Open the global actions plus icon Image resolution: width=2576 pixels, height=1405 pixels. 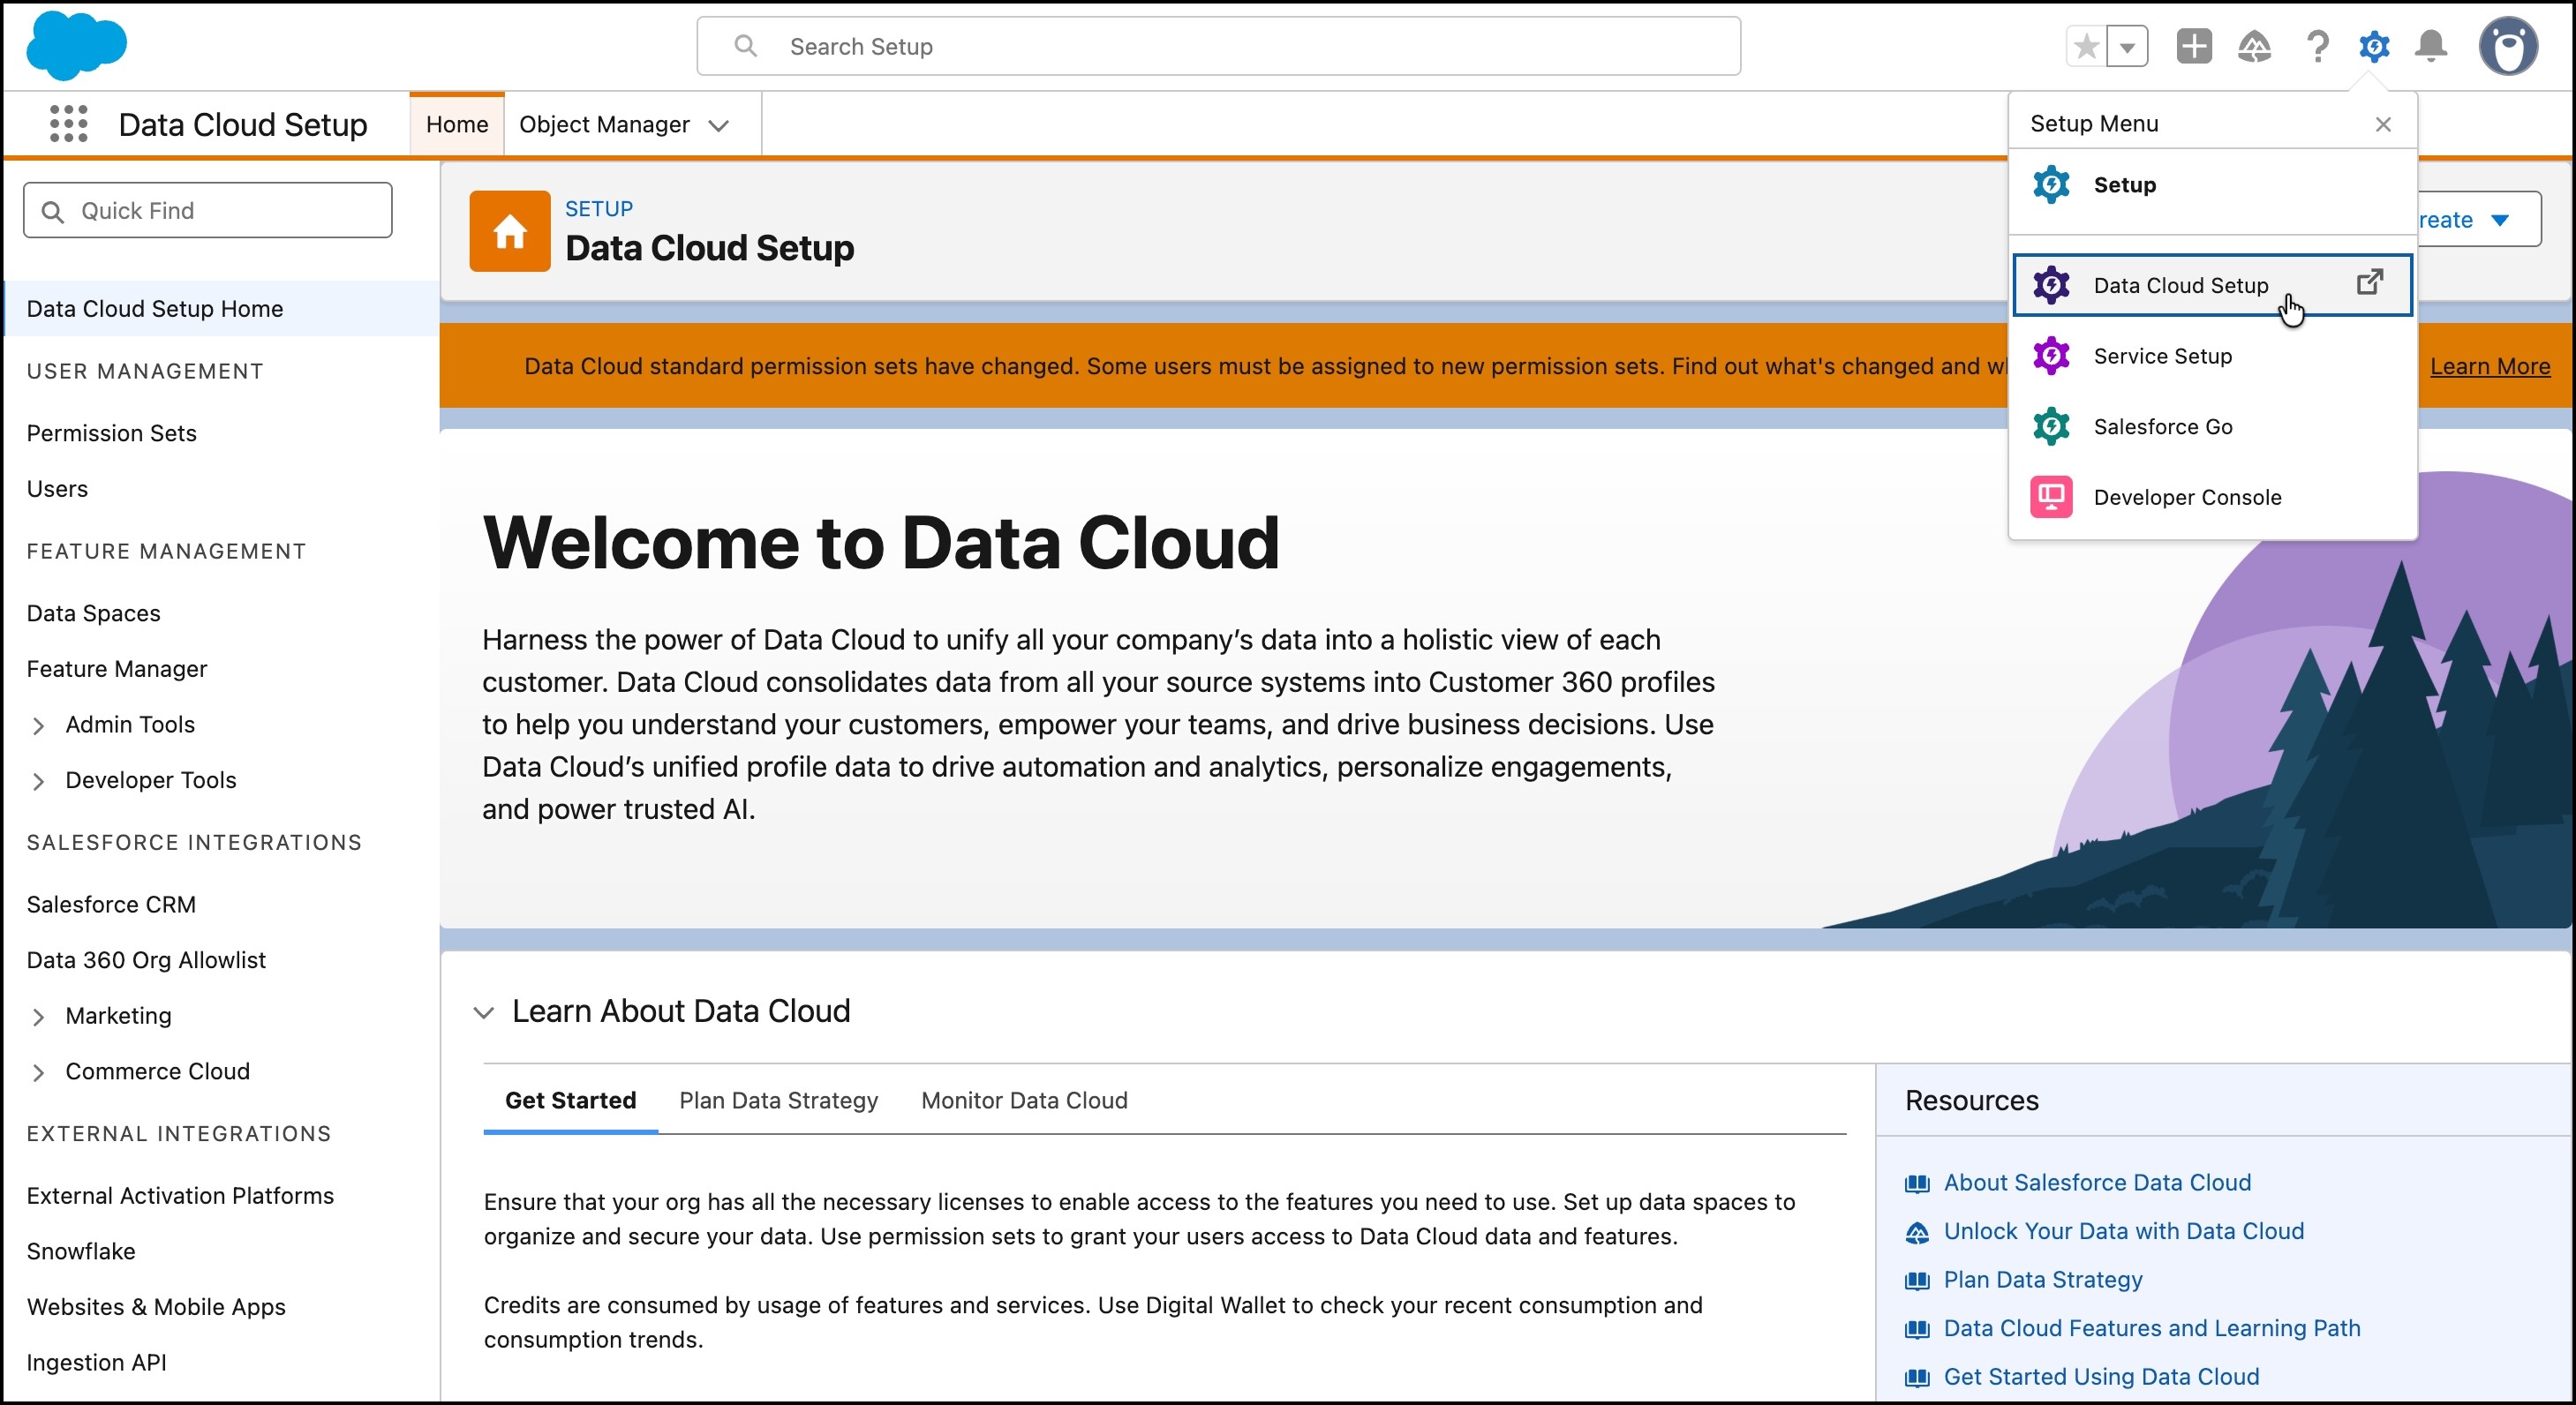pyautogui.click(x=2193, y=46)
